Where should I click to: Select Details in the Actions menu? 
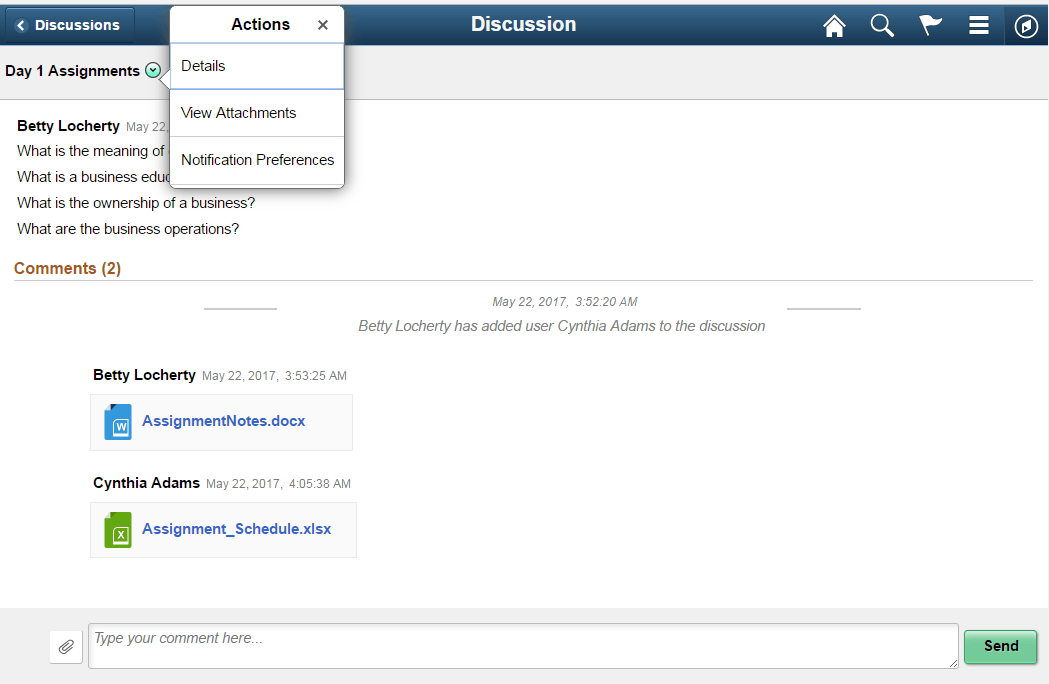point(203,66)
